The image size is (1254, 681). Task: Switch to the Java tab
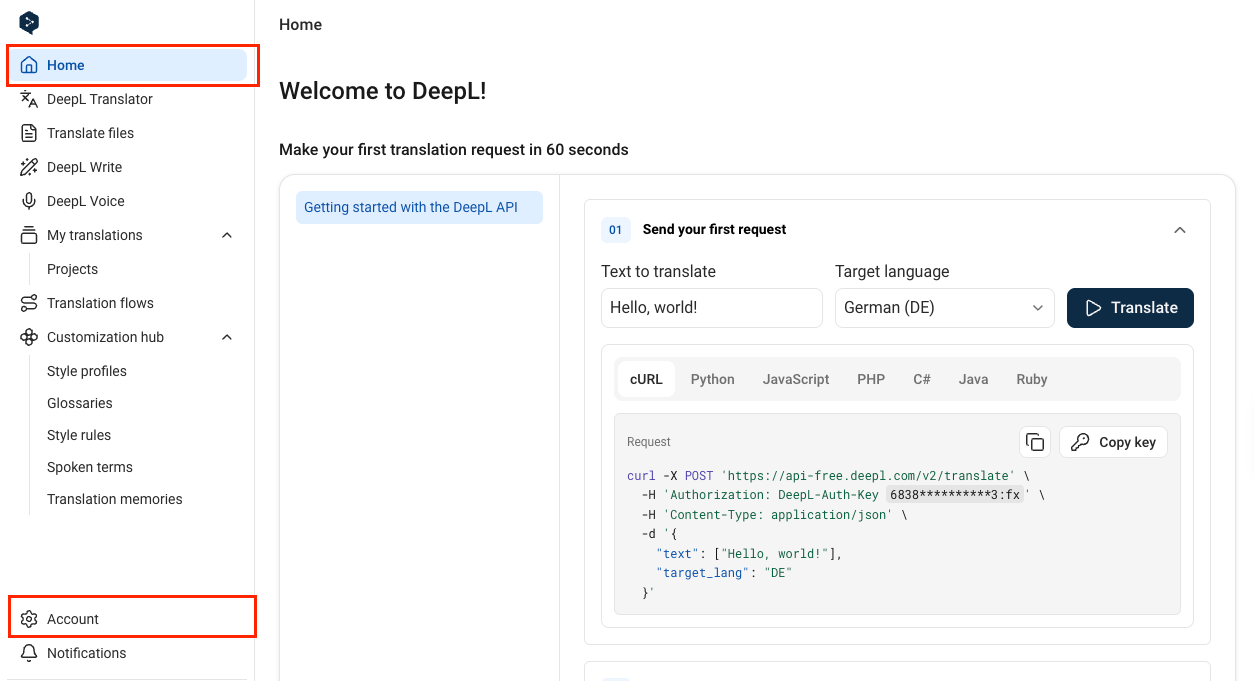tap(973, 379)
